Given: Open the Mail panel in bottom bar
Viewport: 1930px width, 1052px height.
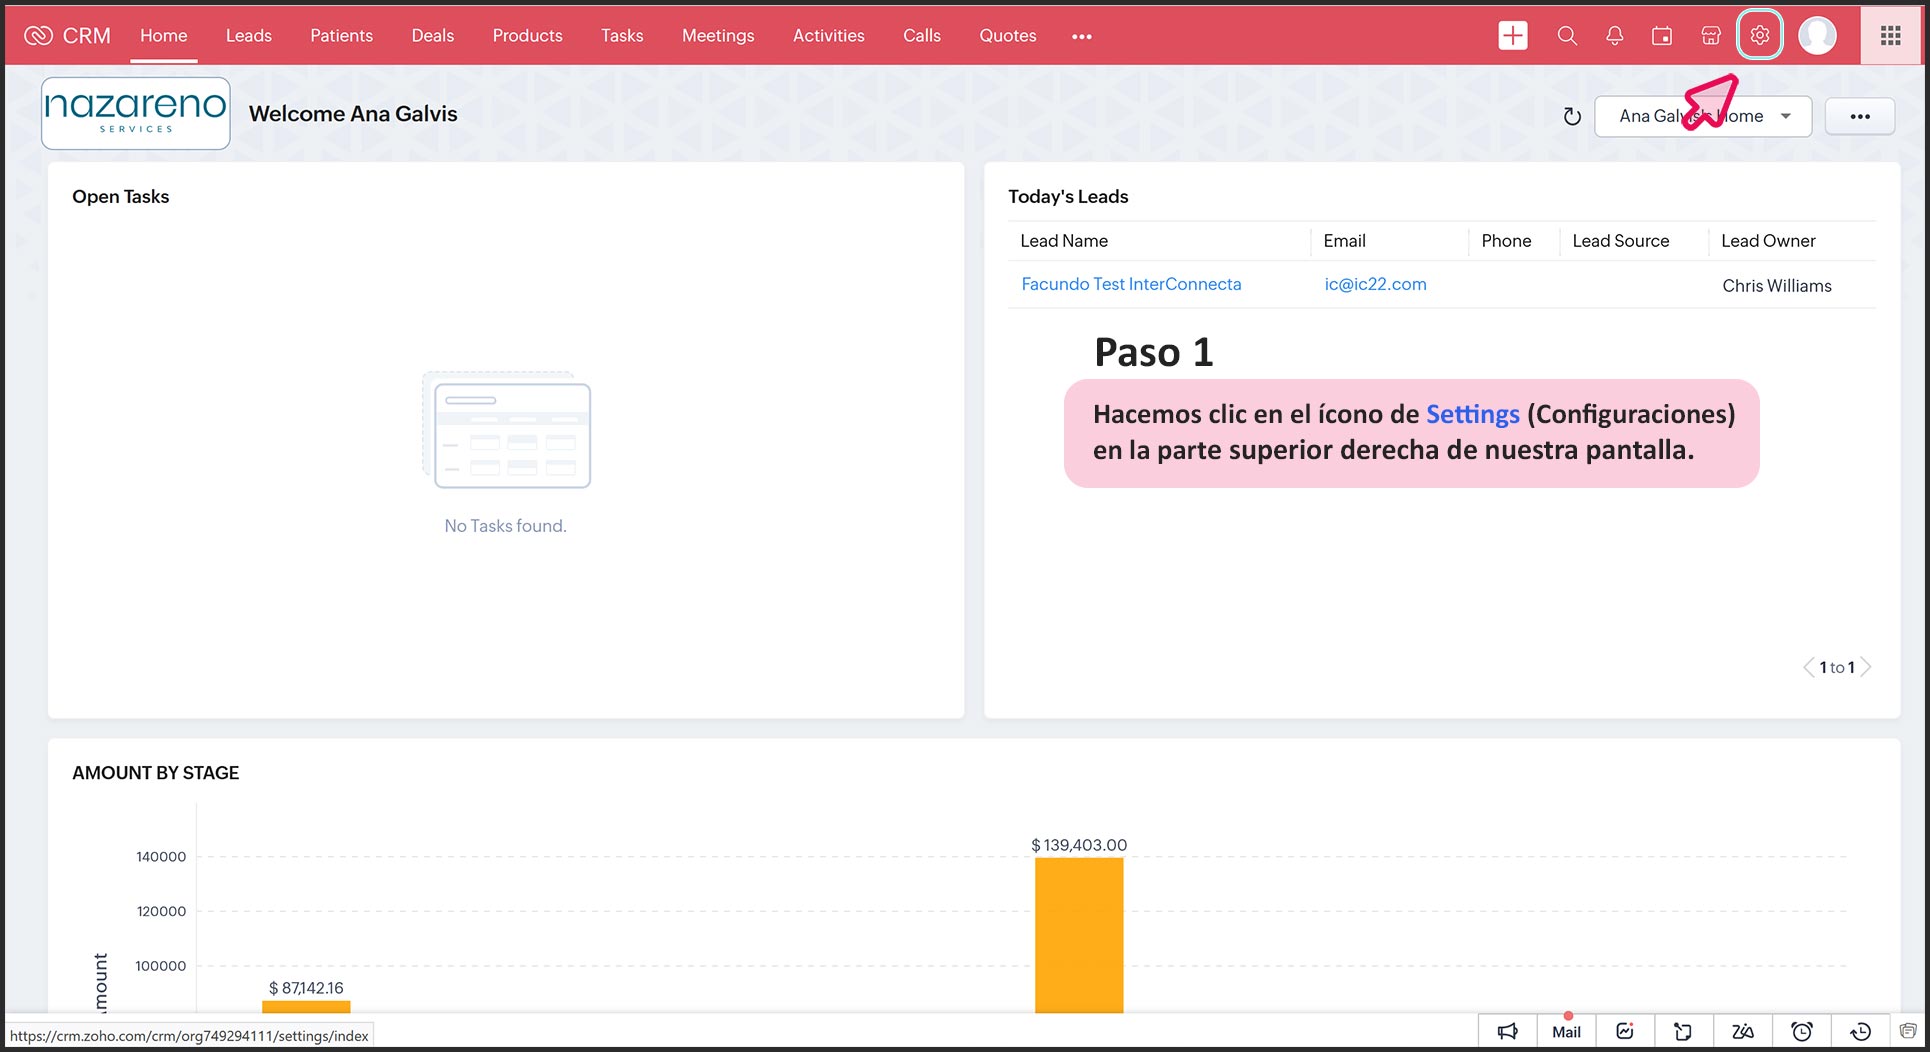Looking at the screenshot, I should [1566, 1032].
